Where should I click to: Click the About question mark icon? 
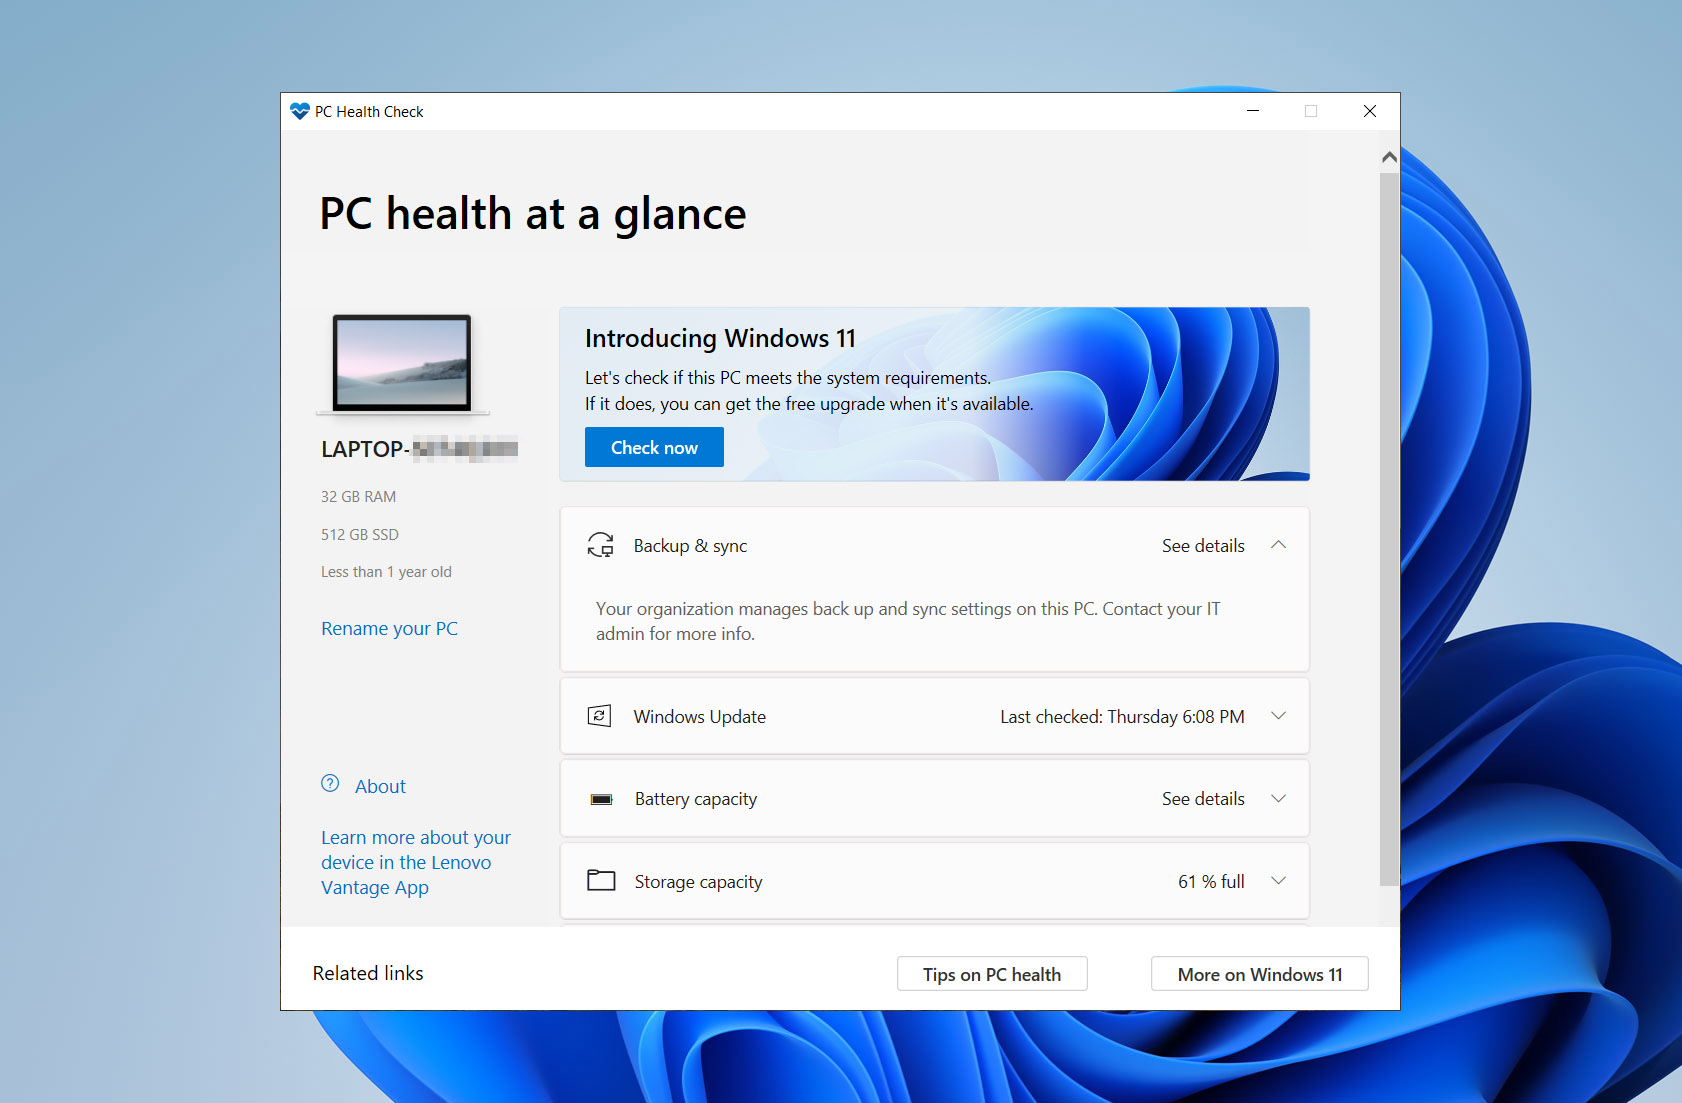pos(330,784)
